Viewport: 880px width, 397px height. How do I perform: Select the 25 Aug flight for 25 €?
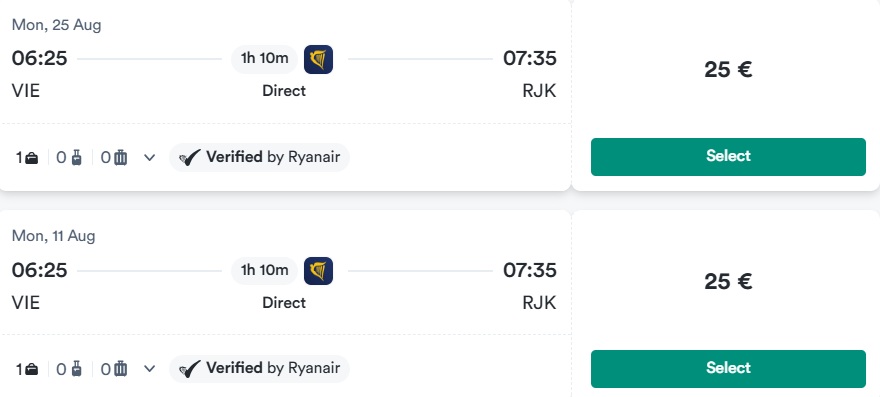pyautogui.click(x=728, y=157)
